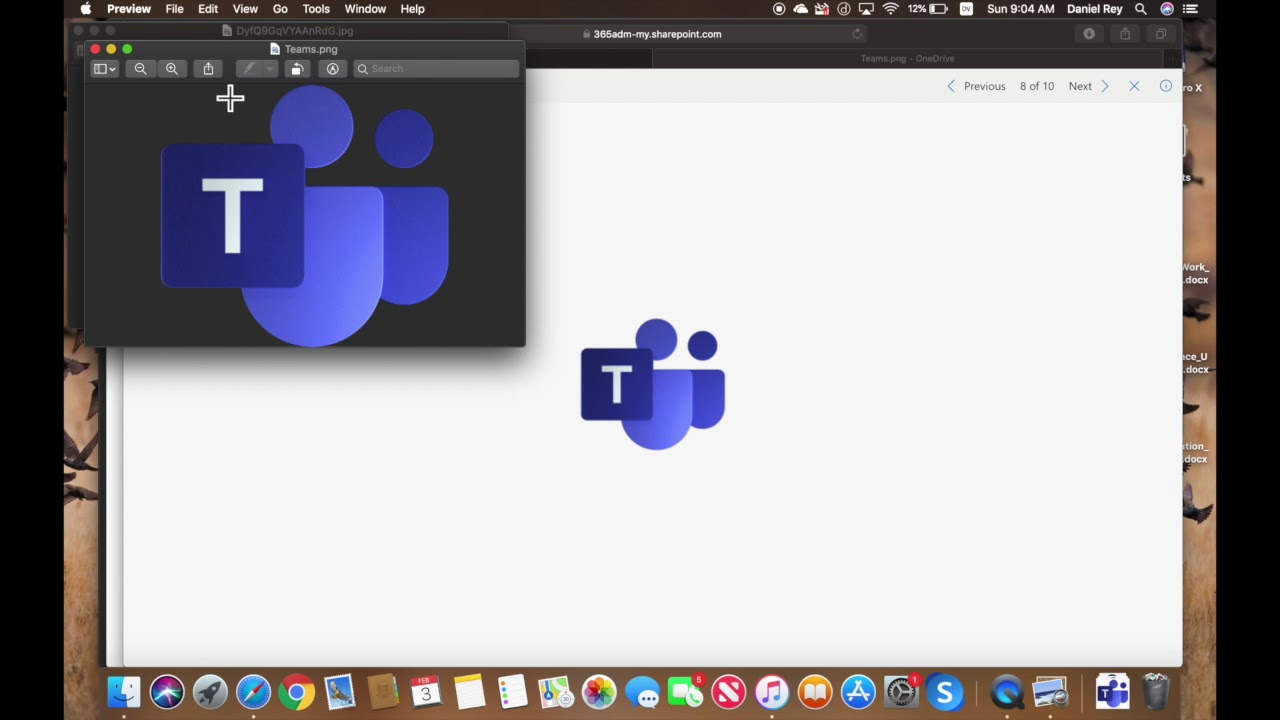Open the Edit menu

(x=208, y=9)
